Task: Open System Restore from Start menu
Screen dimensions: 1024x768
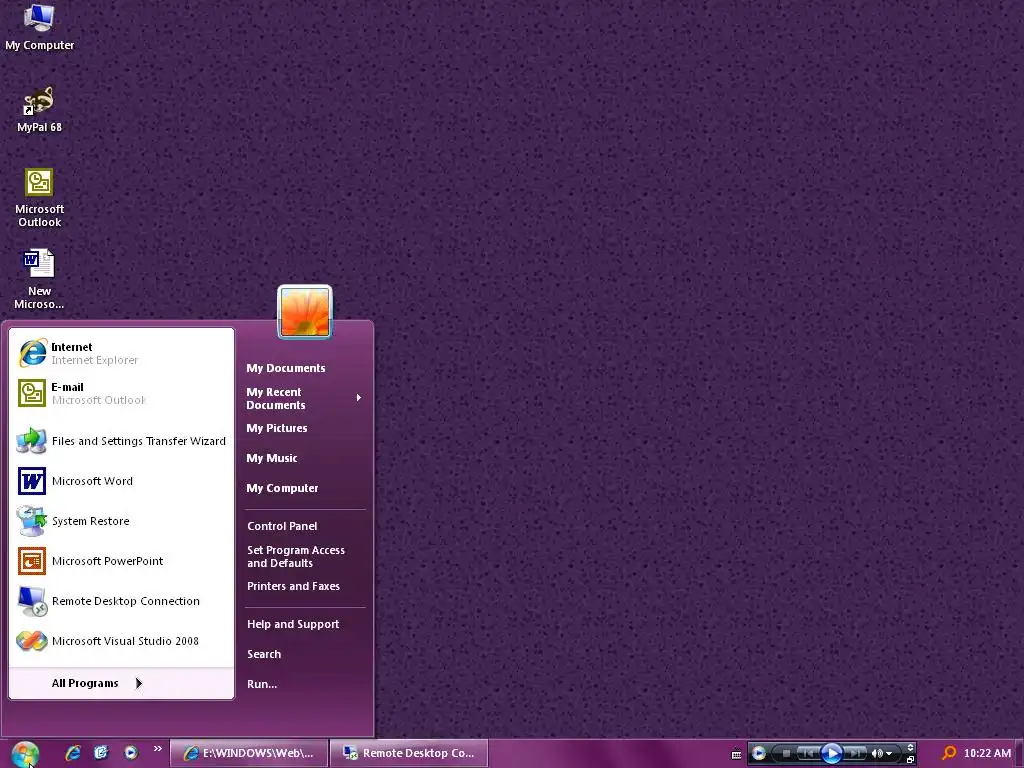Action: coord(121,521)
